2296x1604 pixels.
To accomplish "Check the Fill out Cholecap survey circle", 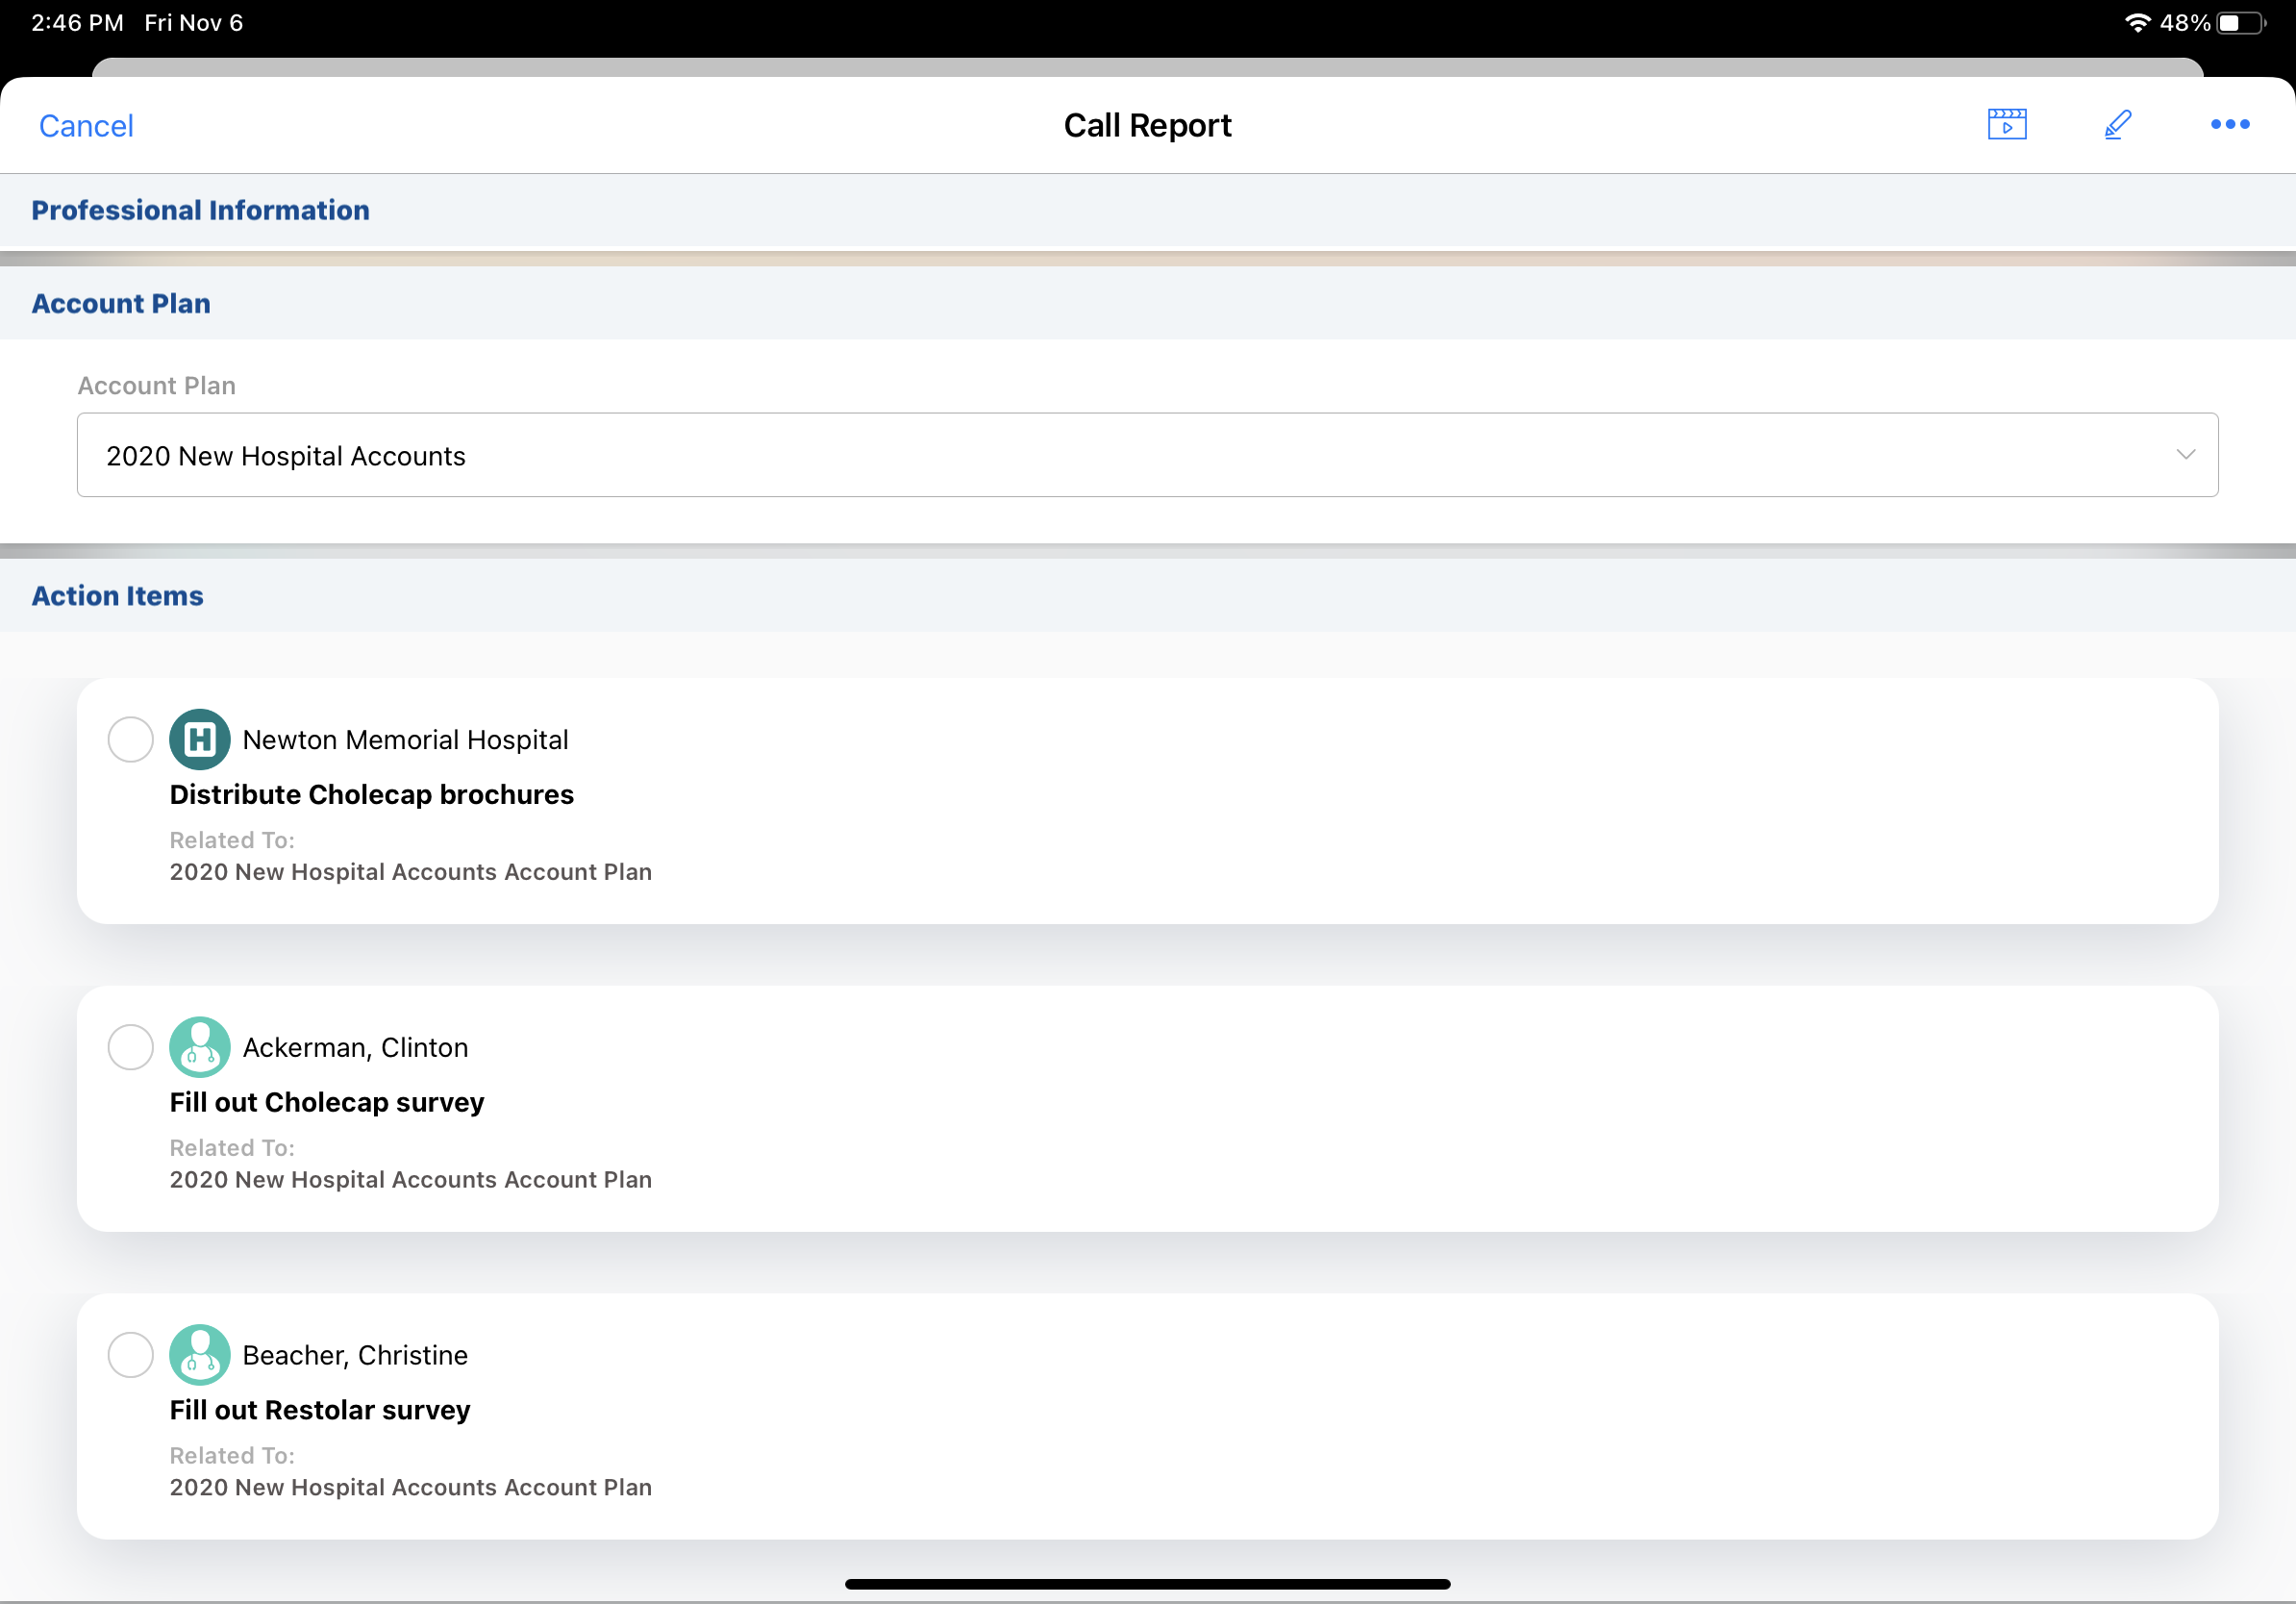I will [130, 1046].
